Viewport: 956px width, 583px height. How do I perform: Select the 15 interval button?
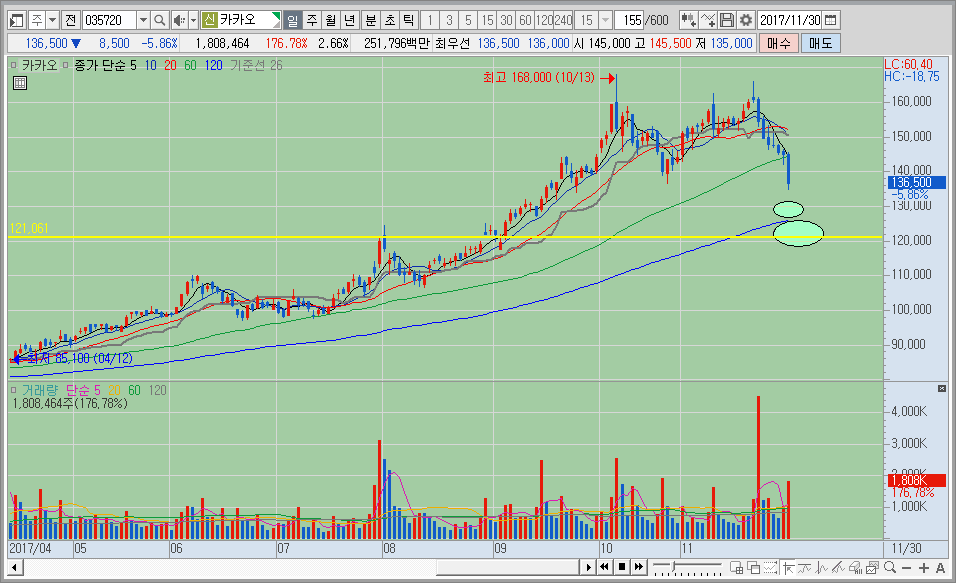[487, 20]
